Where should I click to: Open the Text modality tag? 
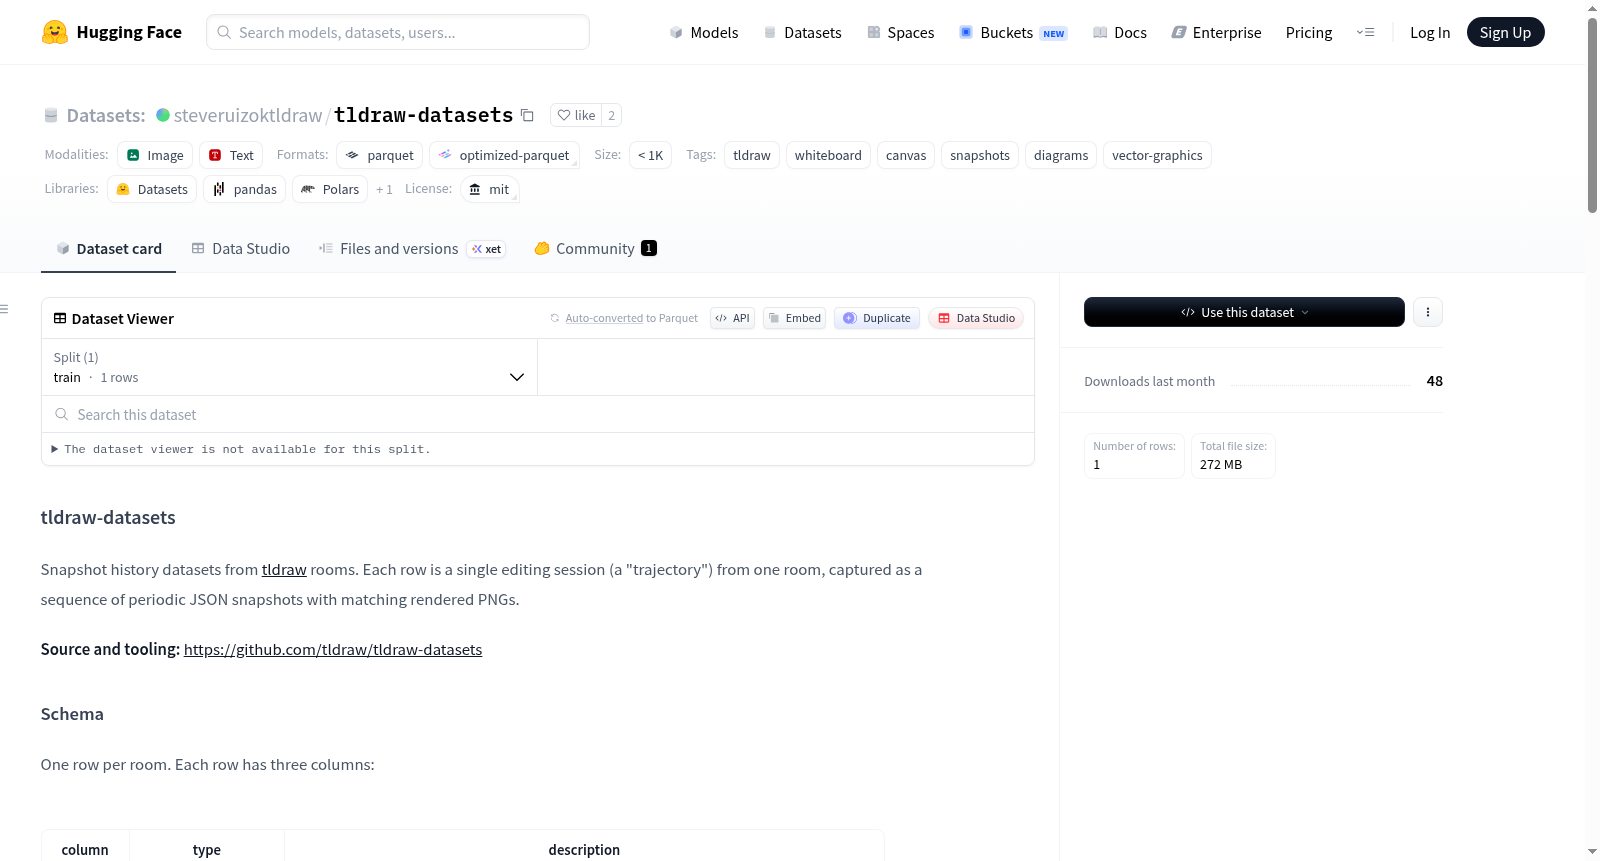(x=231, y=155)
